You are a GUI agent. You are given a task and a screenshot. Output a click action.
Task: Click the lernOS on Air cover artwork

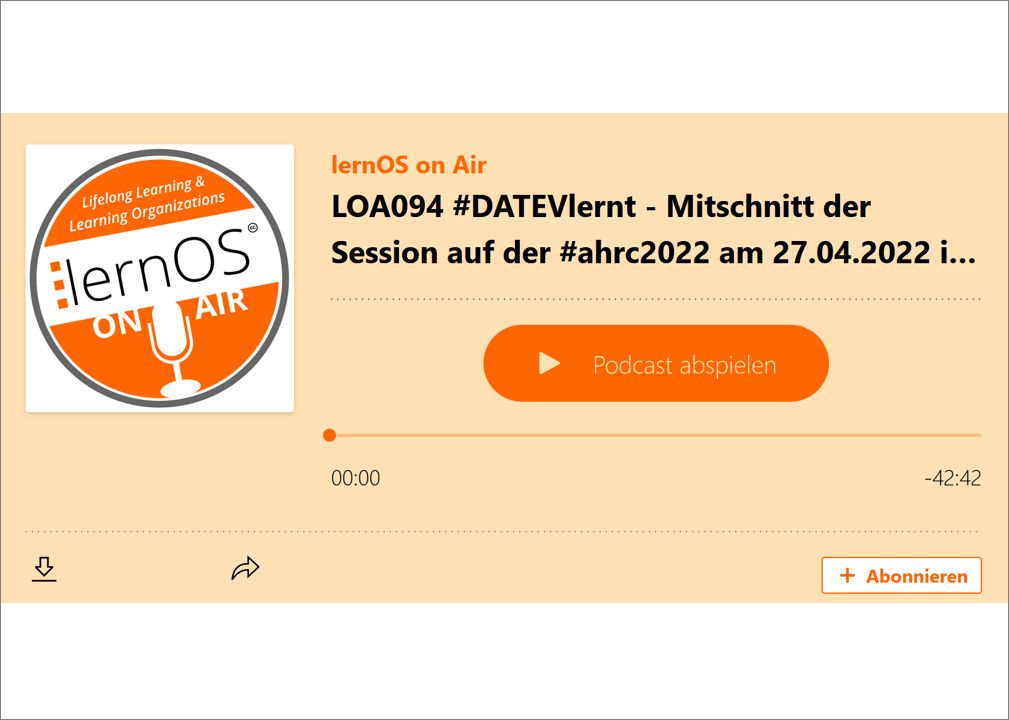pos(160,278)
